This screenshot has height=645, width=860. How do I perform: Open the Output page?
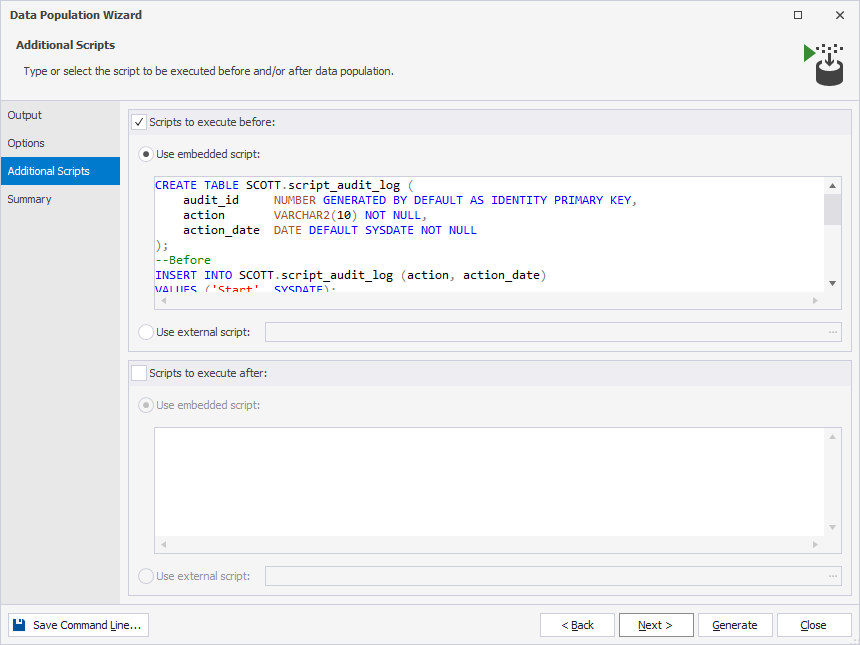[60, 115]
